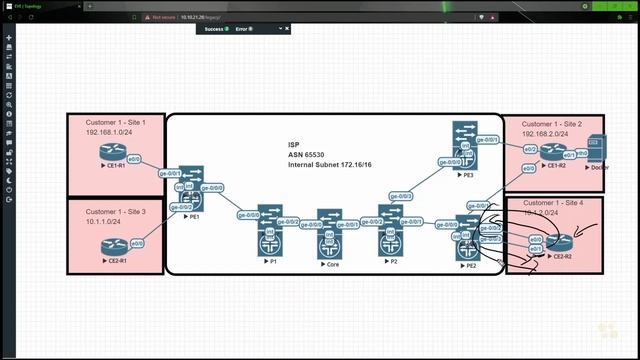Click the 'Customer 1 - Site 1' label

click(116, 122)
